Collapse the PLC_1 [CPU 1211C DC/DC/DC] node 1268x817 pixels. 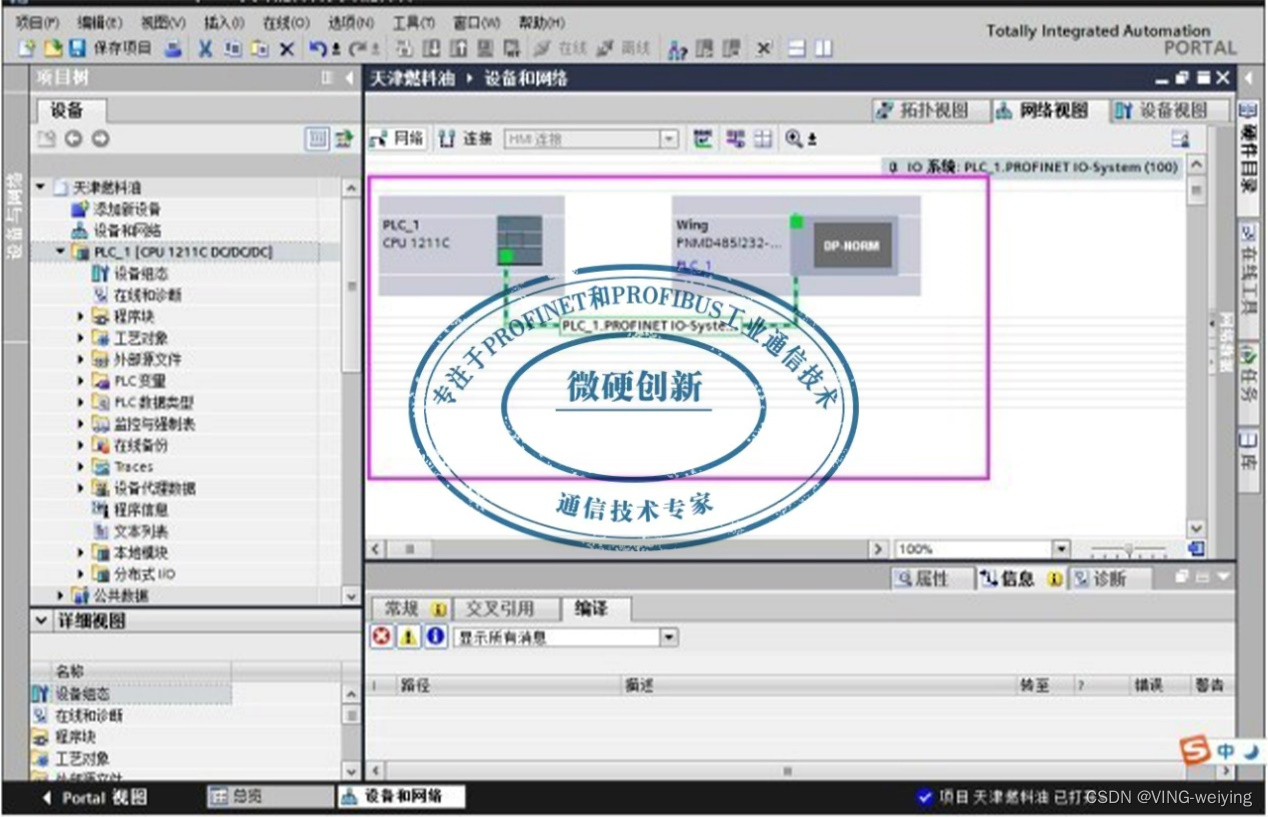60,252
